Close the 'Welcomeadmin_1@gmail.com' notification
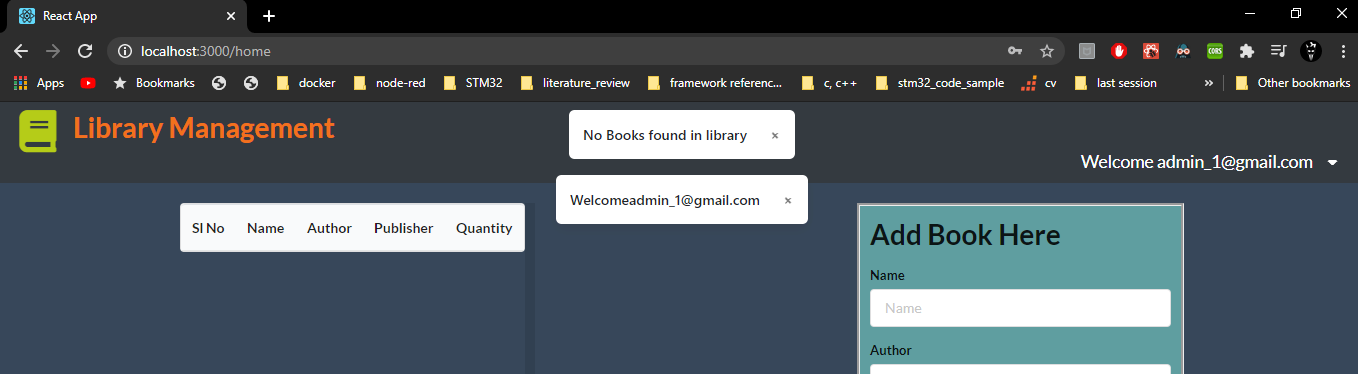Image resolution: width=1358 pixels, height=374 pixels. click(x=788, y=200)
